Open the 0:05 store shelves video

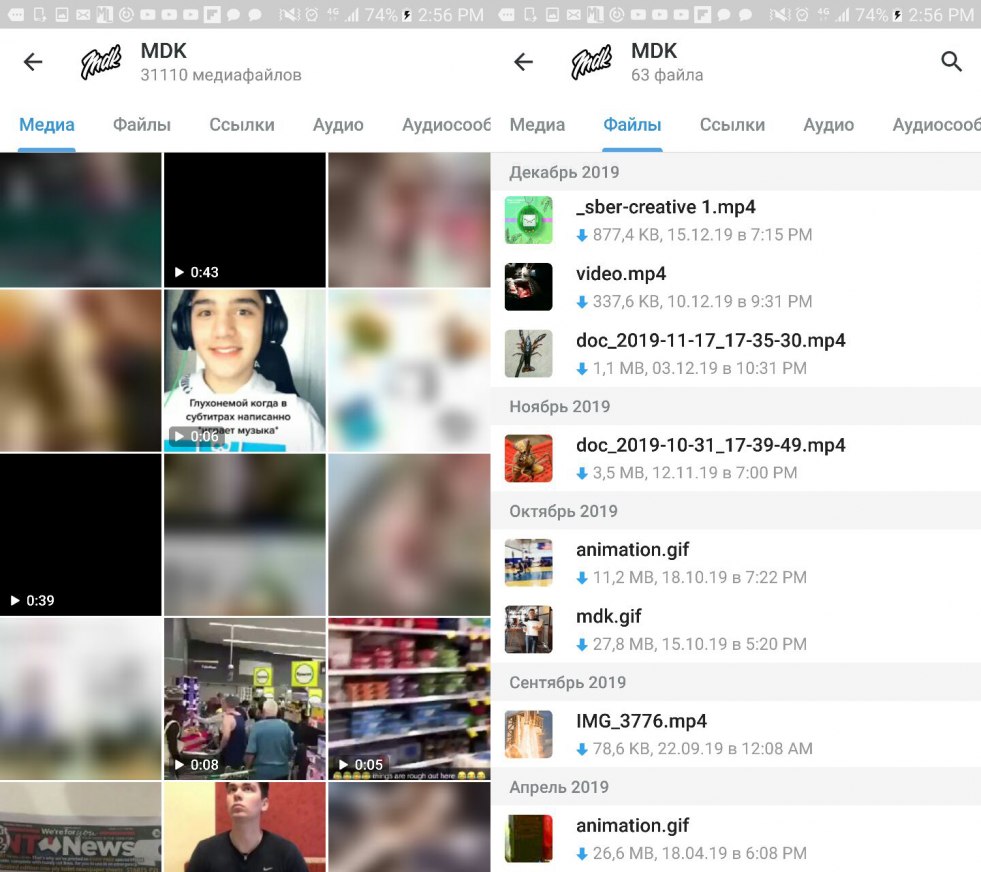coord(408,698)
